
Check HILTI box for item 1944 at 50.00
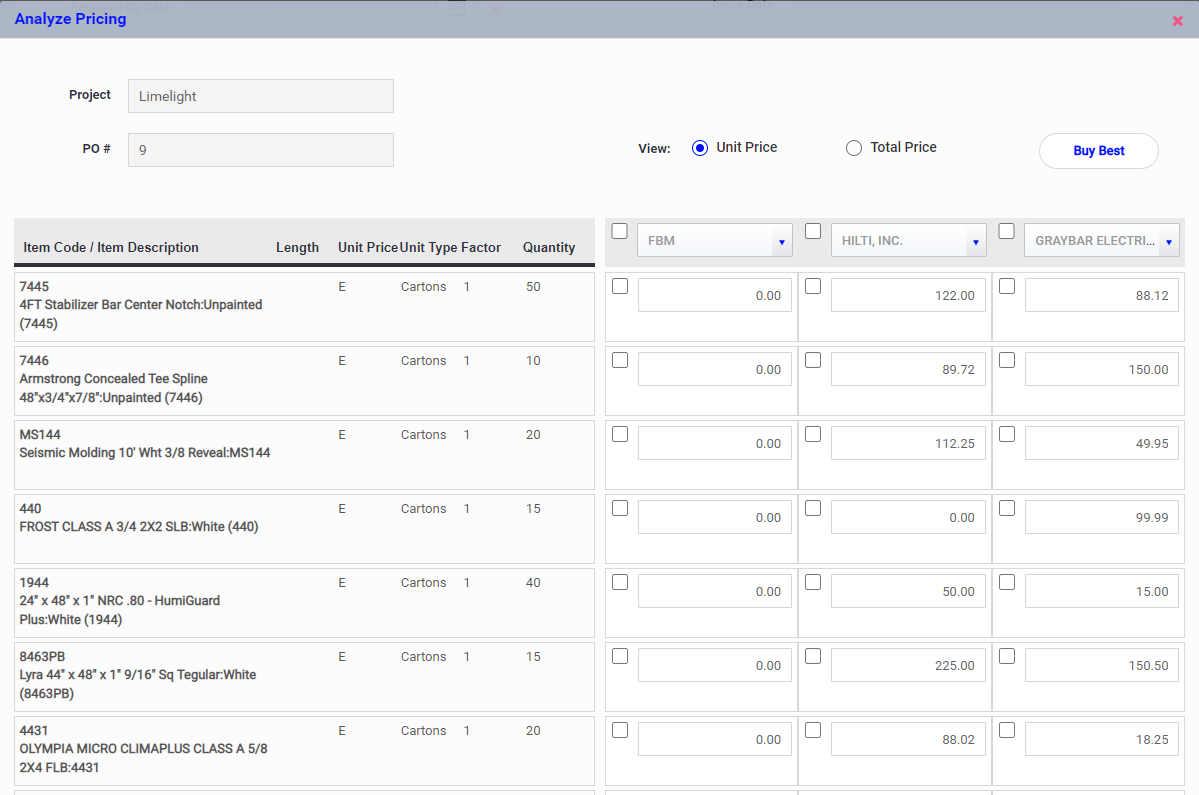pos(813,582)
